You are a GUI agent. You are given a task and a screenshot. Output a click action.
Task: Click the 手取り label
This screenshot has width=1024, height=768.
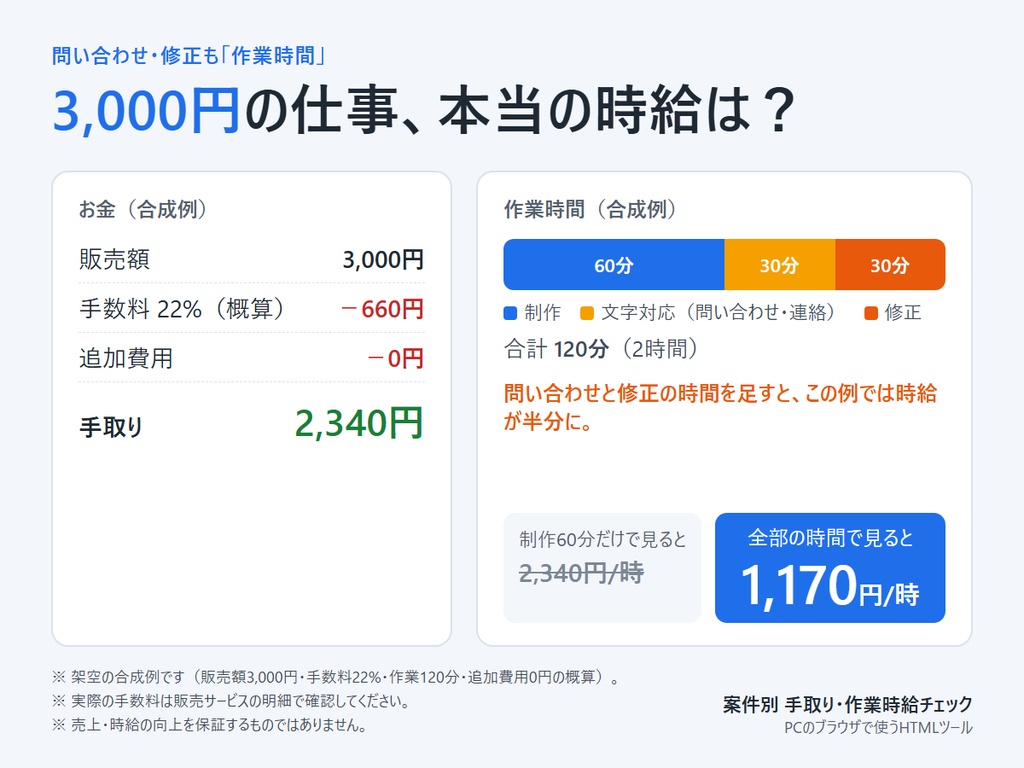(111, 427)
